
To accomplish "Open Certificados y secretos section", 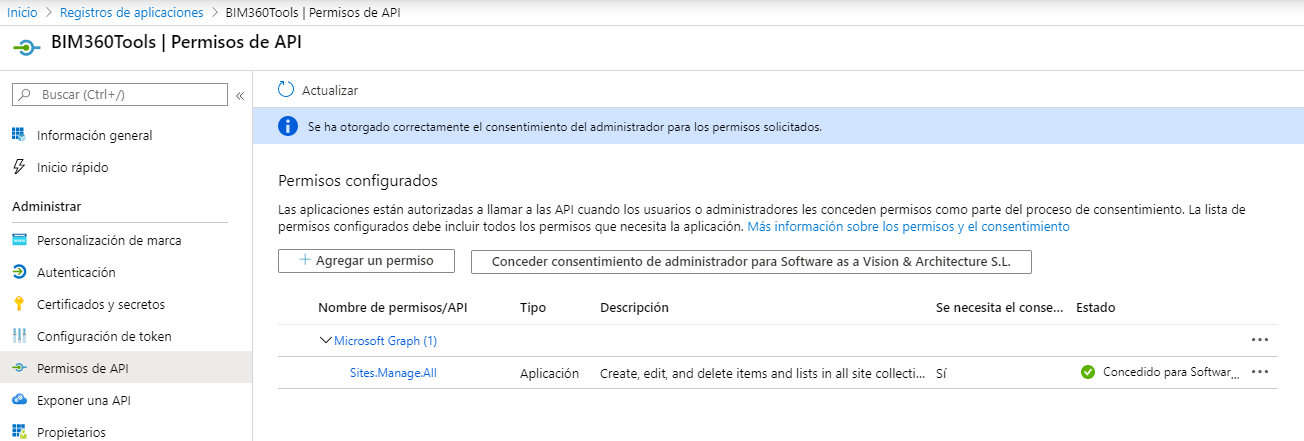I will click(101, 304).
